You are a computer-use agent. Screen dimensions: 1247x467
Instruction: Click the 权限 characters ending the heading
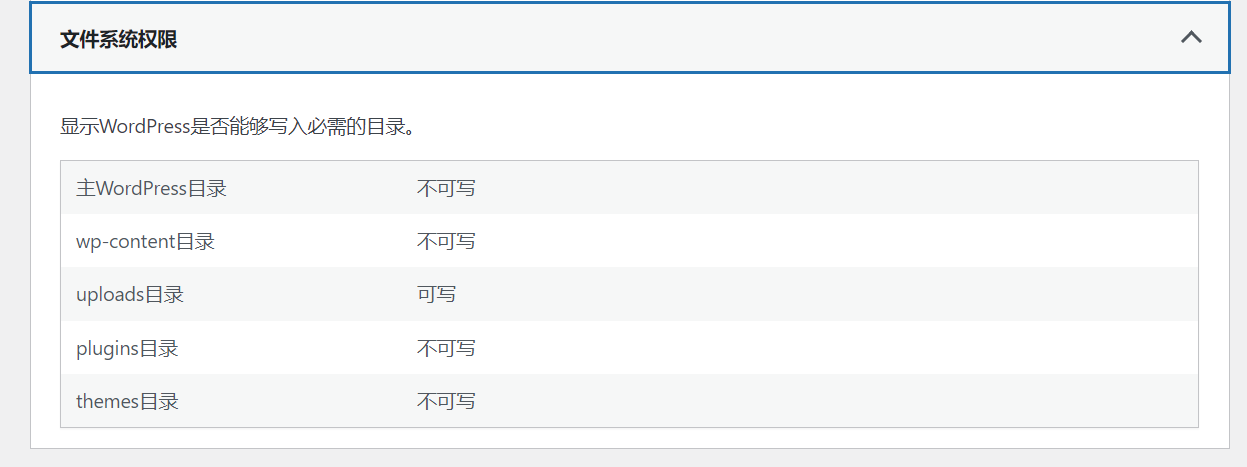(x=158, y=40)
